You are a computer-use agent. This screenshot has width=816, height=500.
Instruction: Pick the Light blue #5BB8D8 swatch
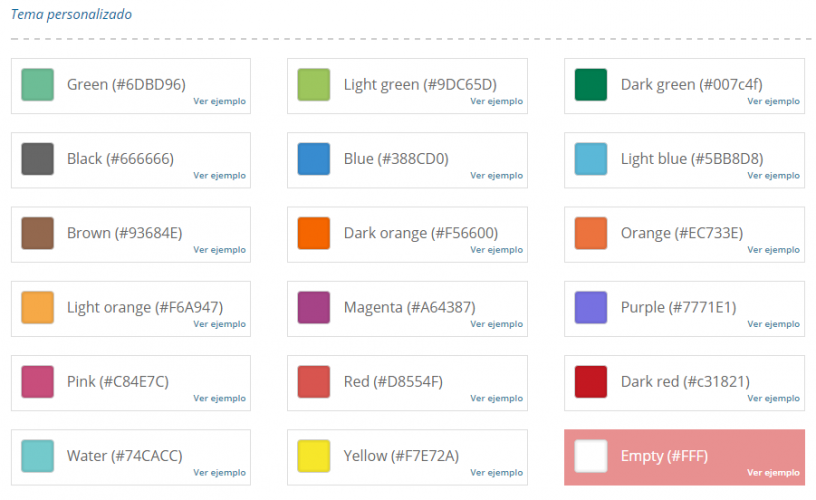[591, 159]
